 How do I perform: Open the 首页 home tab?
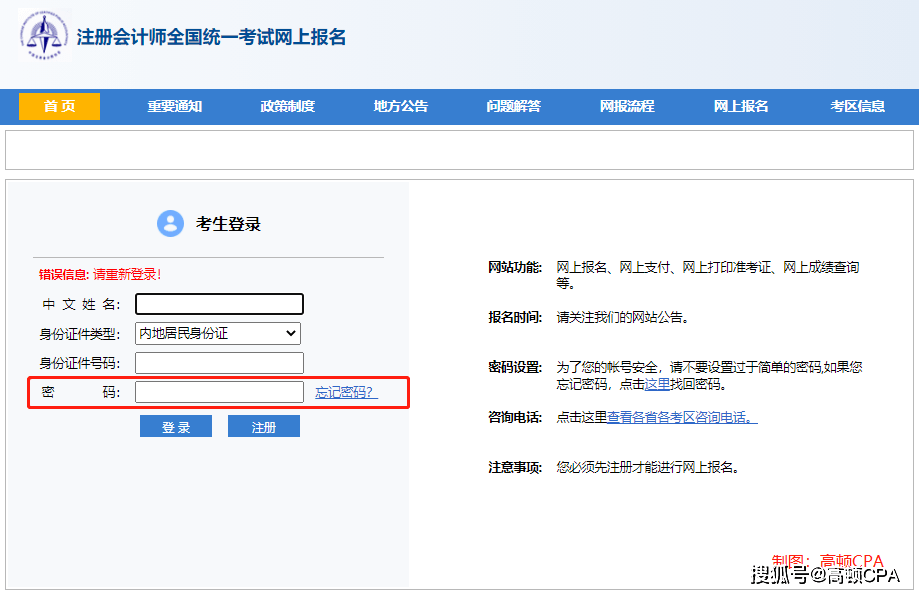click(x=60, y=106)
